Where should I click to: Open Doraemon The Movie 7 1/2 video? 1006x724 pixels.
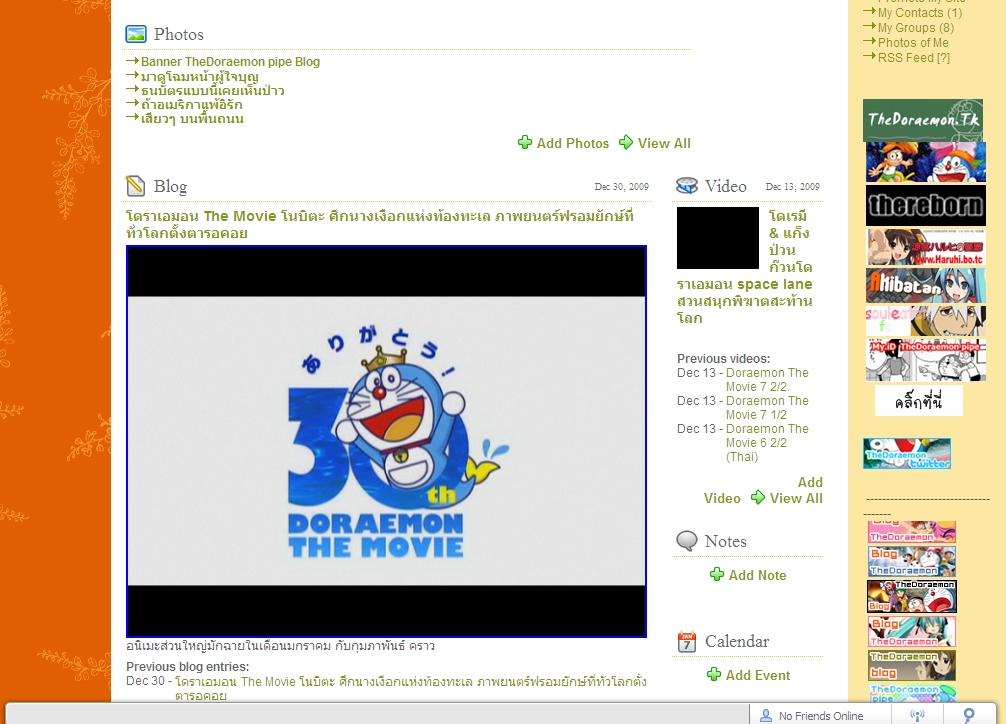pos(767,408)
